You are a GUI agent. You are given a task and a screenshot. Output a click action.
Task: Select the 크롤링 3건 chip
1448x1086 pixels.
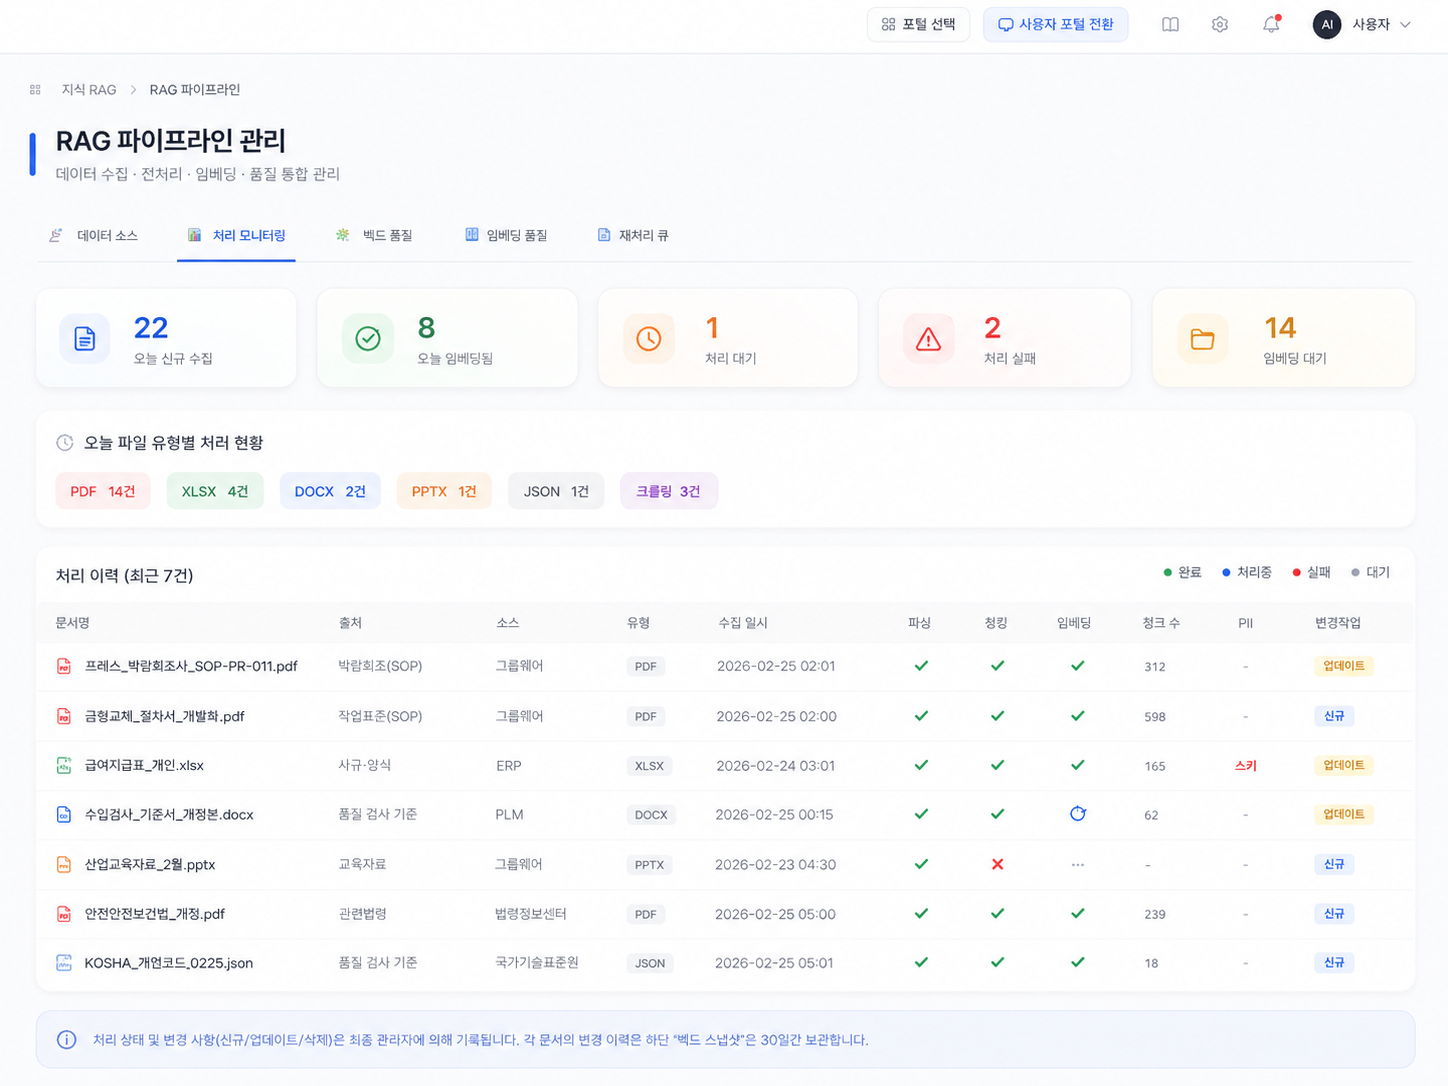[669, 491]
